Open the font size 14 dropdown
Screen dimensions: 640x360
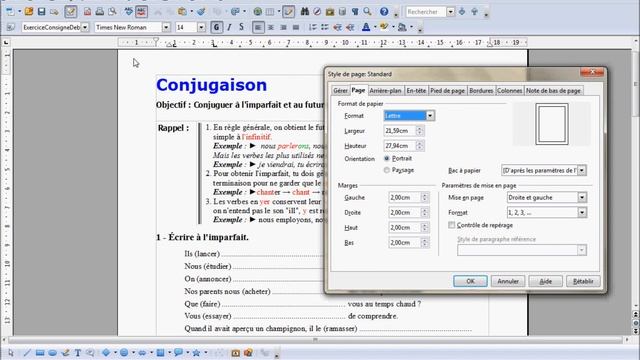coord(201,27)
